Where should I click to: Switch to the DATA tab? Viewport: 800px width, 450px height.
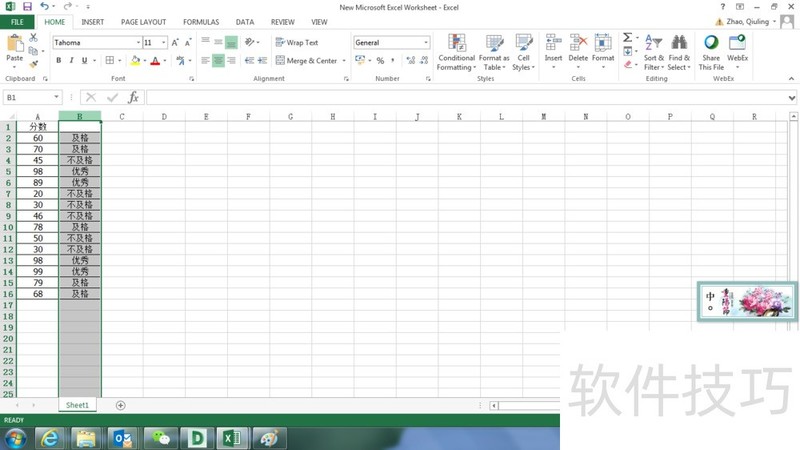click(245, 22)
